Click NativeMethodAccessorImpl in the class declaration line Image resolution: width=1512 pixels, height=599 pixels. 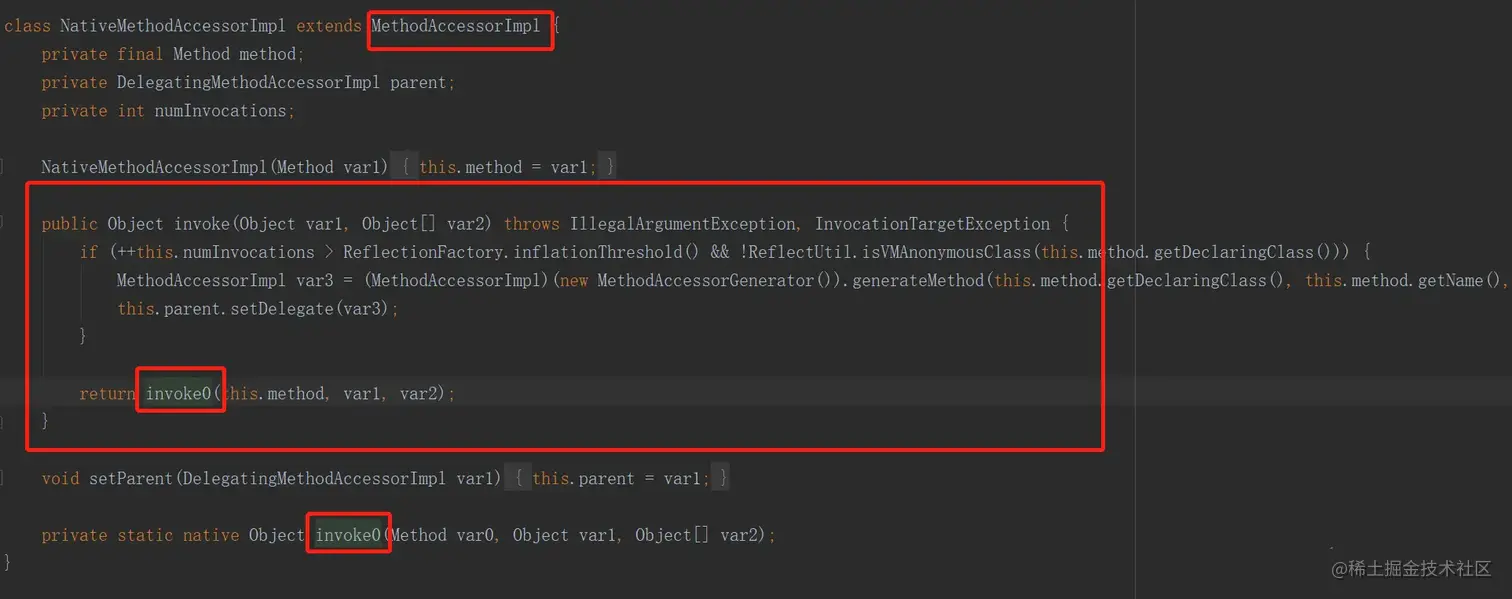click(173, 26)
